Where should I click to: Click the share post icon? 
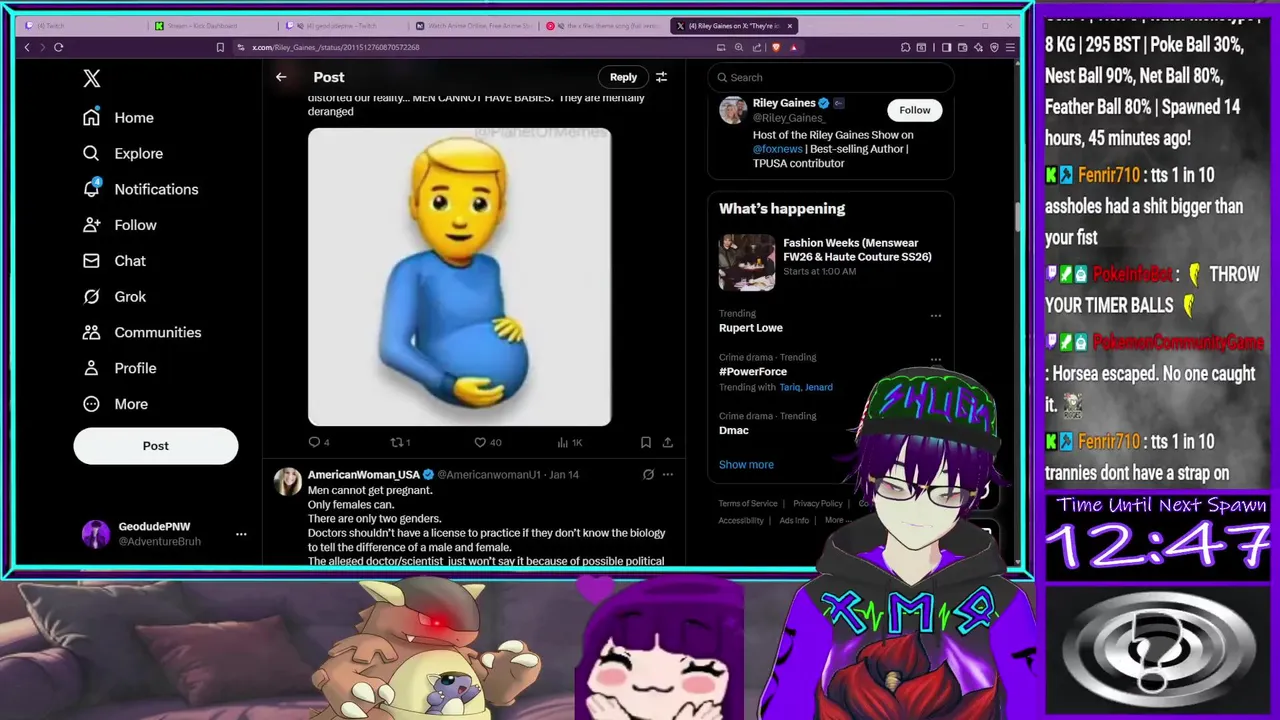point(668,442)
